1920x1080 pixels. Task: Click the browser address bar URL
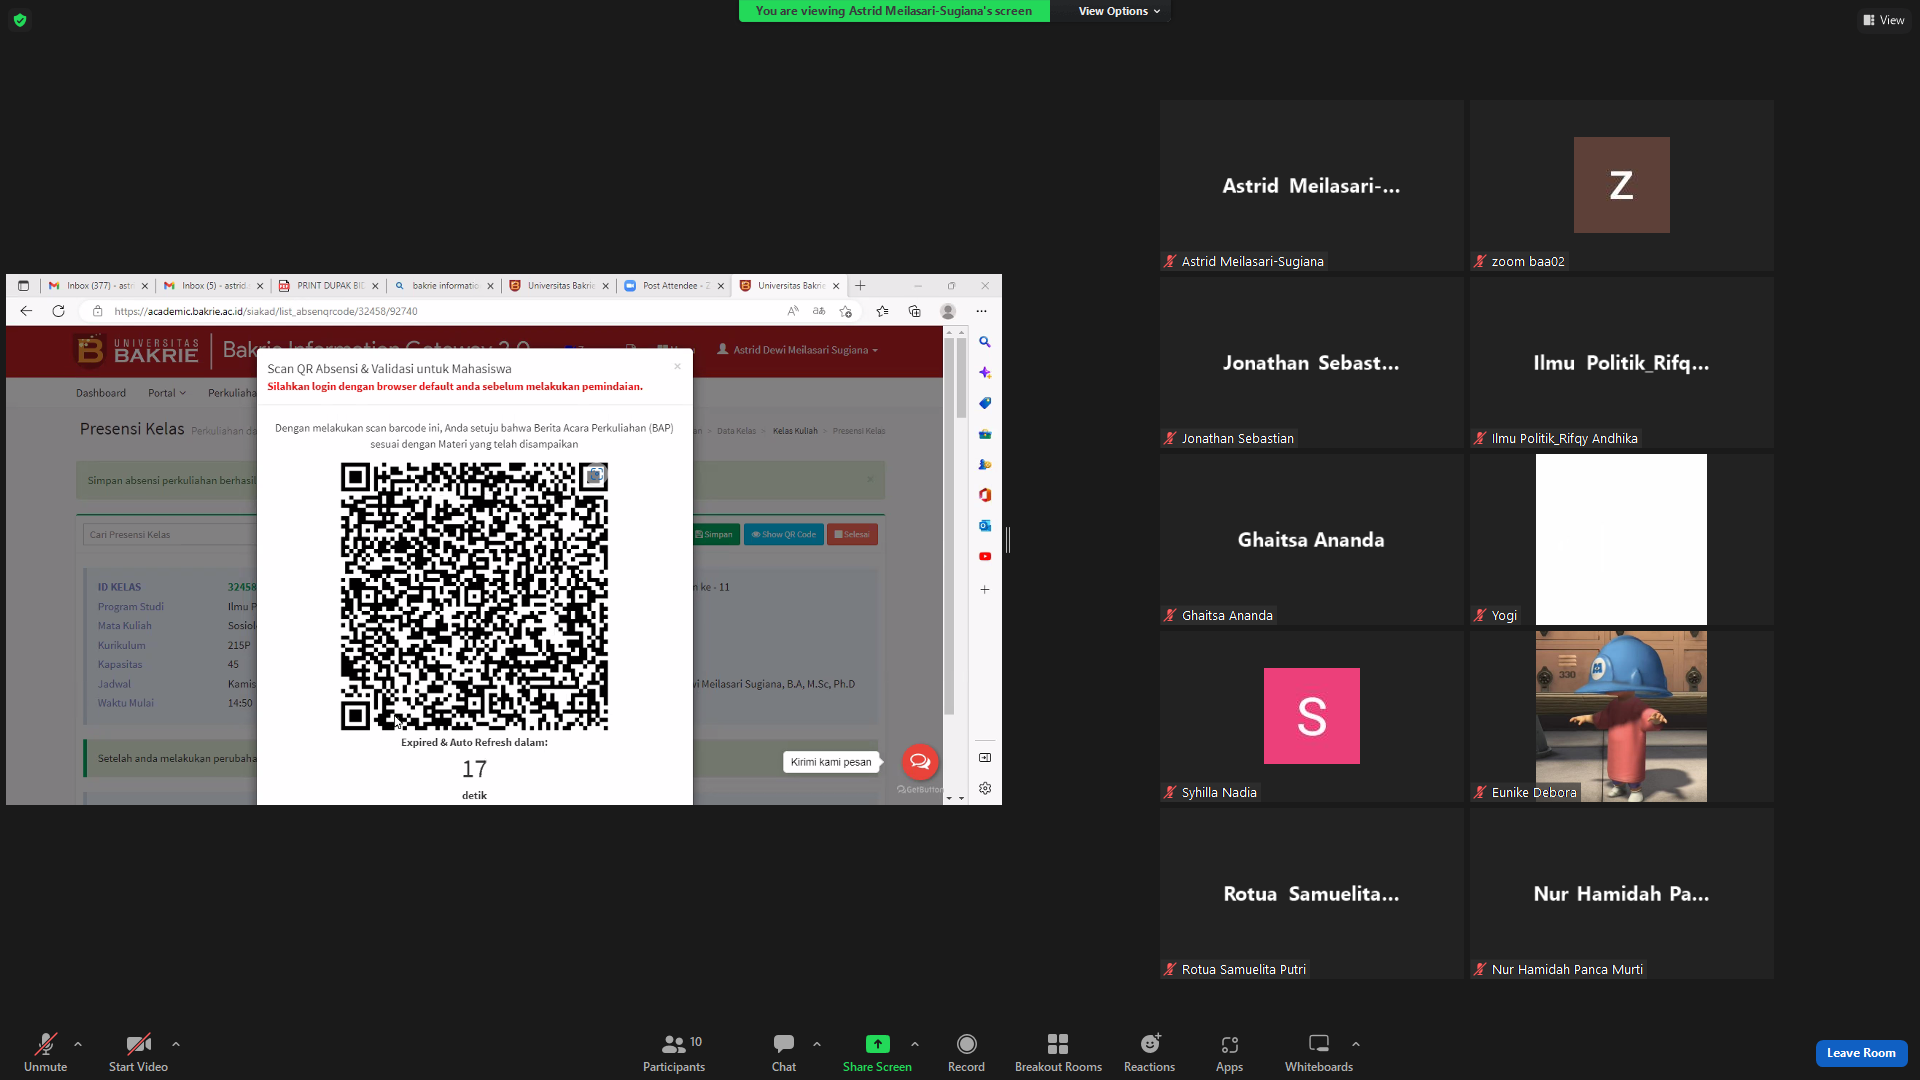(266, 312)
